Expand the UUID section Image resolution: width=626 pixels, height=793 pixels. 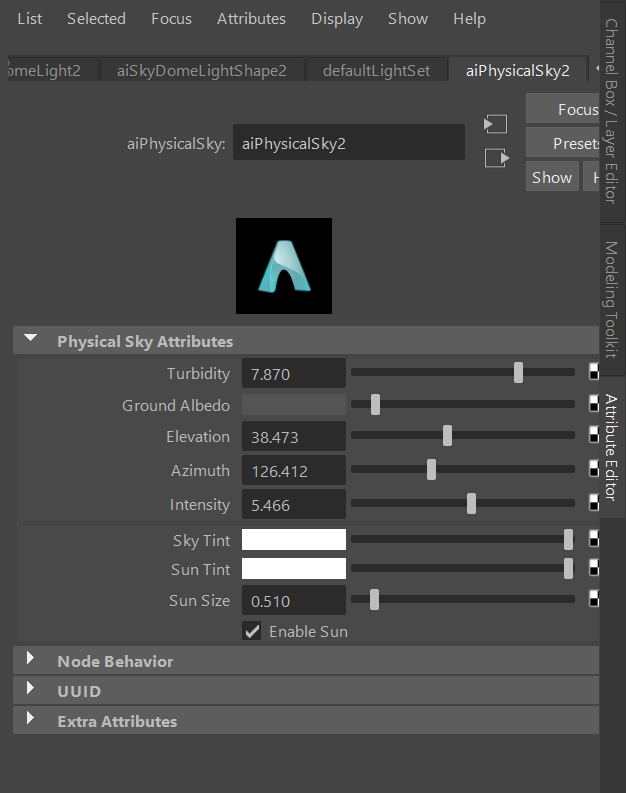pyautogui.click(x=30, y=688)
